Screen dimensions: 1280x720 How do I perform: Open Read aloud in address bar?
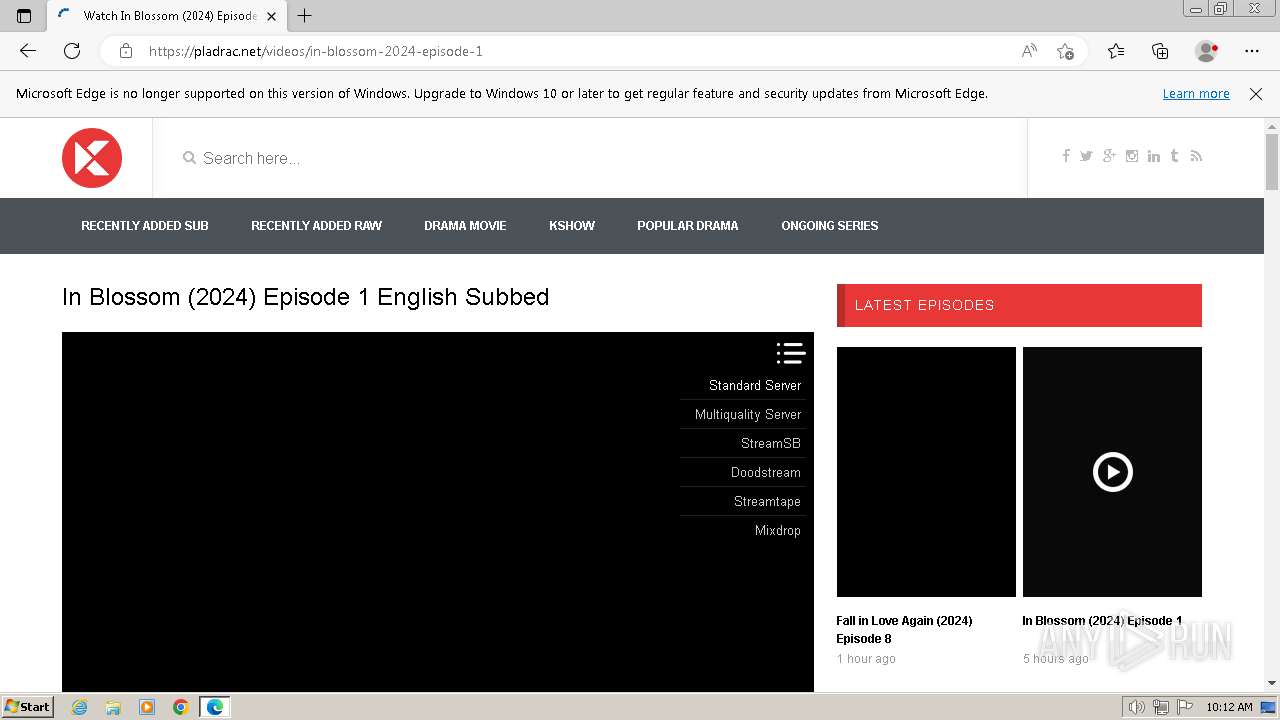1029,51
